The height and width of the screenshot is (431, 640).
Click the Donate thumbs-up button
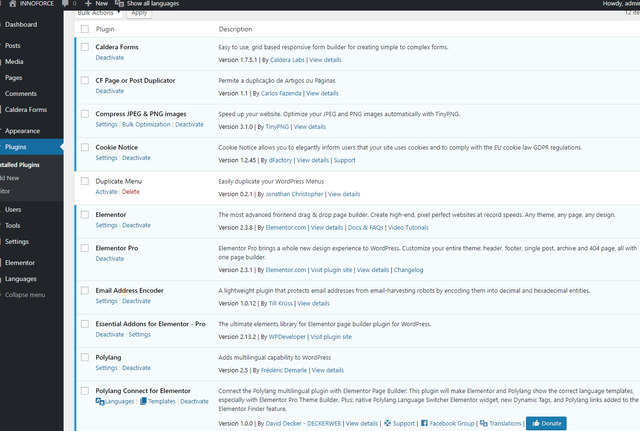tap(546, 423)
